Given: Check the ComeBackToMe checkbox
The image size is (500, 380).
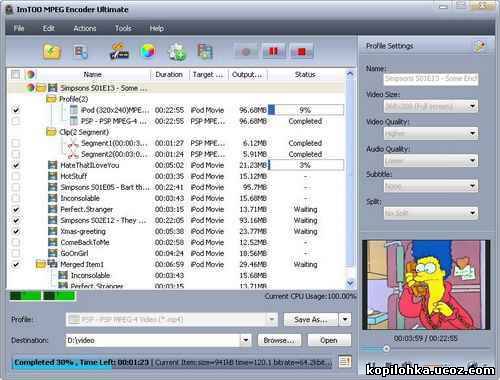Looking at the screenshot, I should click(x=16, y=242).
